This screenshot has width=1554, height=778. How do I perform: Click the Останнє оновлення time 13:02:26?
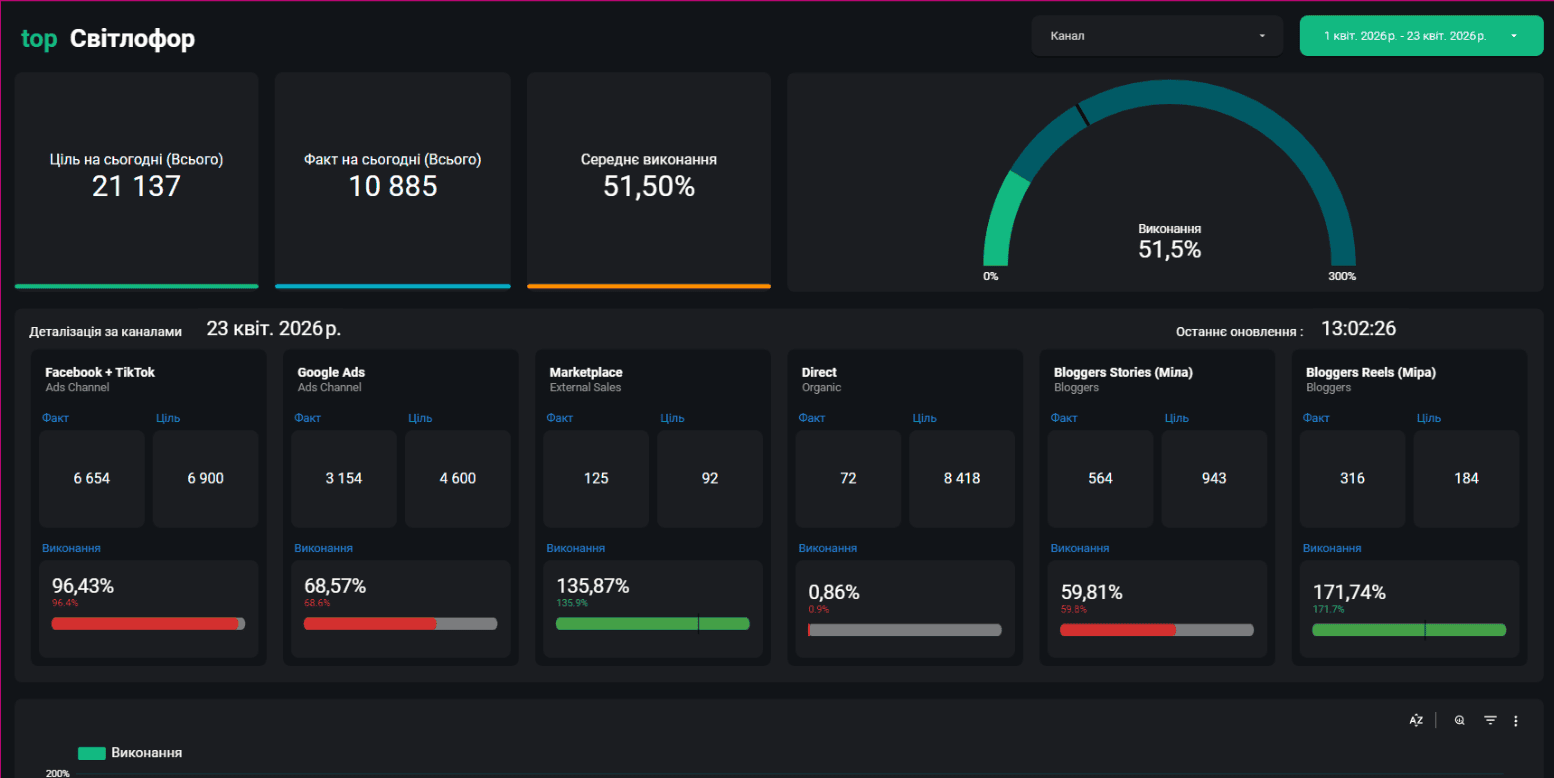(x=1359, y=328)
